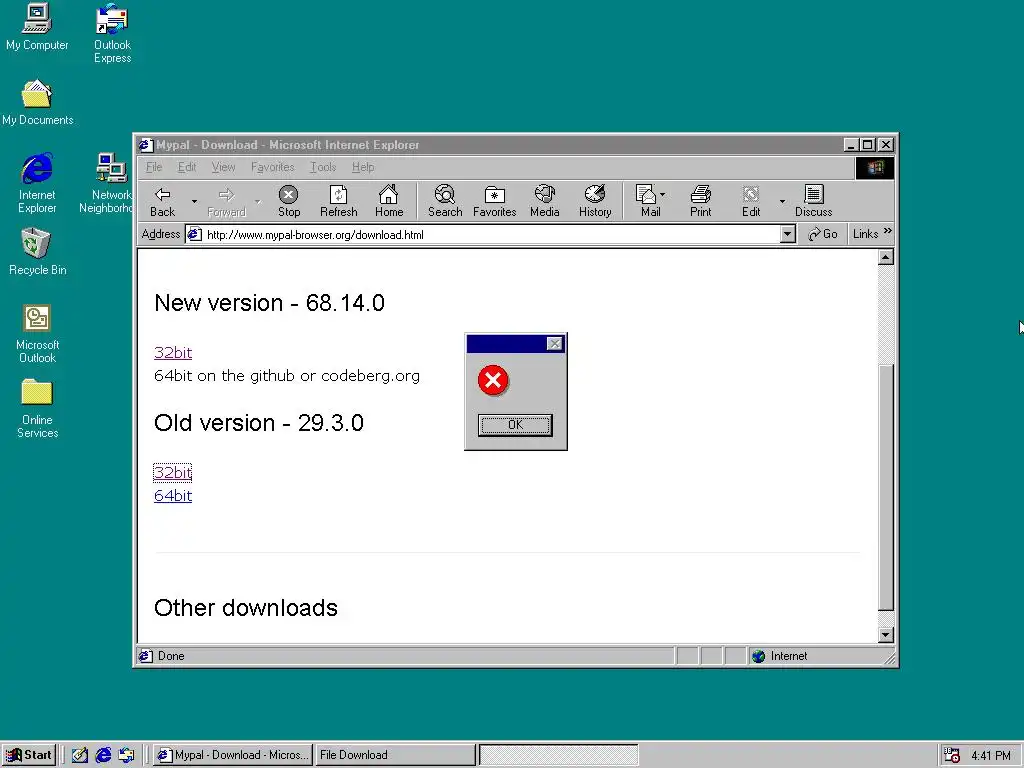Screen dimensions: 1024x768
Task: Open Outlook Express desktop icon
Action: (112, 33)
